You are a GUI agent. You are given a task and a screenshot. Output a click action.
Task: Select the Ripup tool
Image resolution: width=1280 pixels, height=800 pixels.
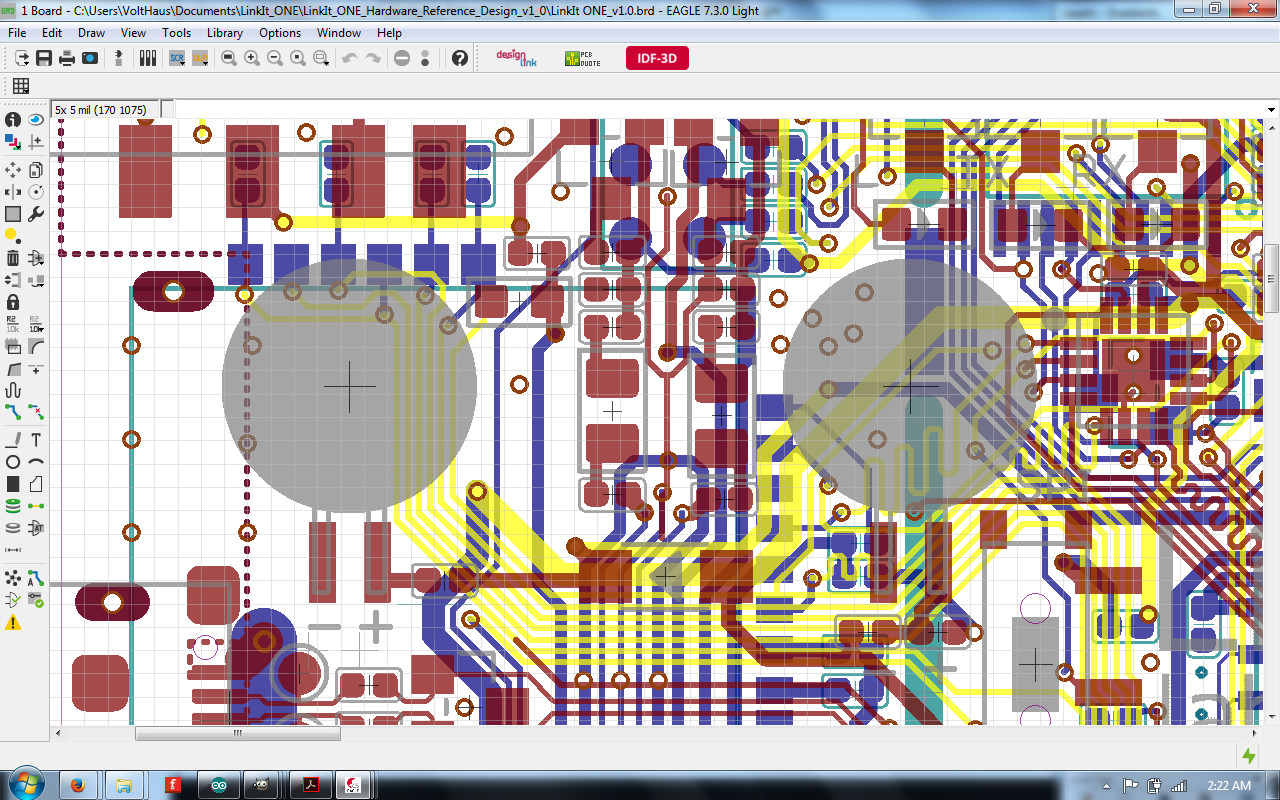point(36,412)
